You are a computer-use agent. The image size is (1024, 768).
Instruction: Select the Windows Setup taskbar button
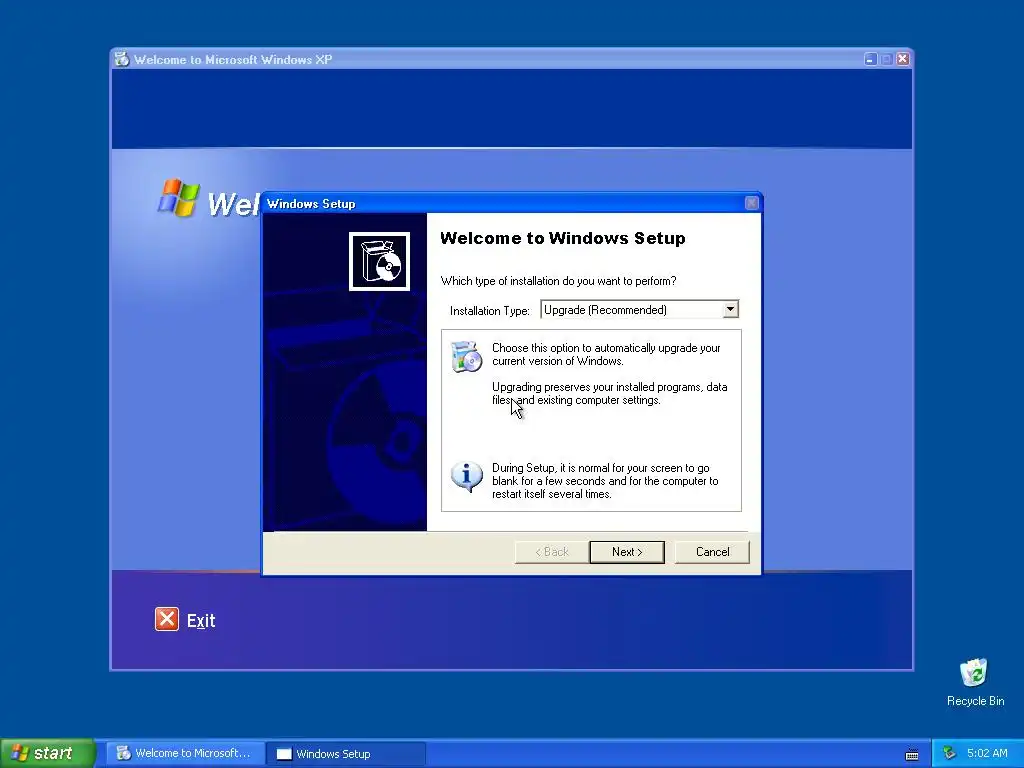coord(346,754)
